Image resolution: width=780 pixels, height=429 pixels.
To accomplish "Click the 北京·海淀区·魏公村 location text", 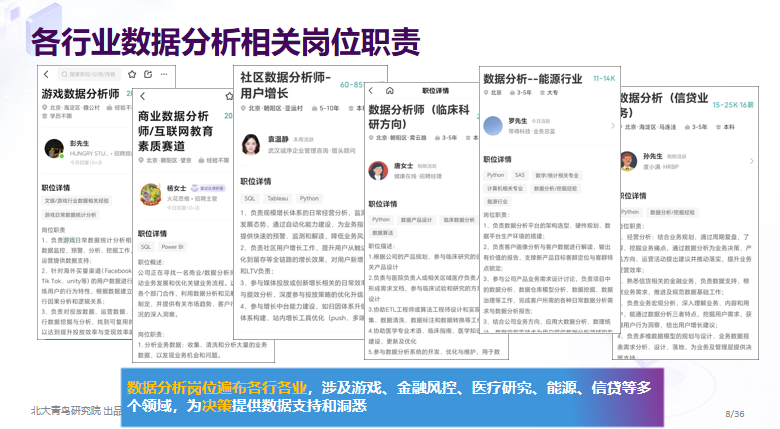I will pos(75,107).
